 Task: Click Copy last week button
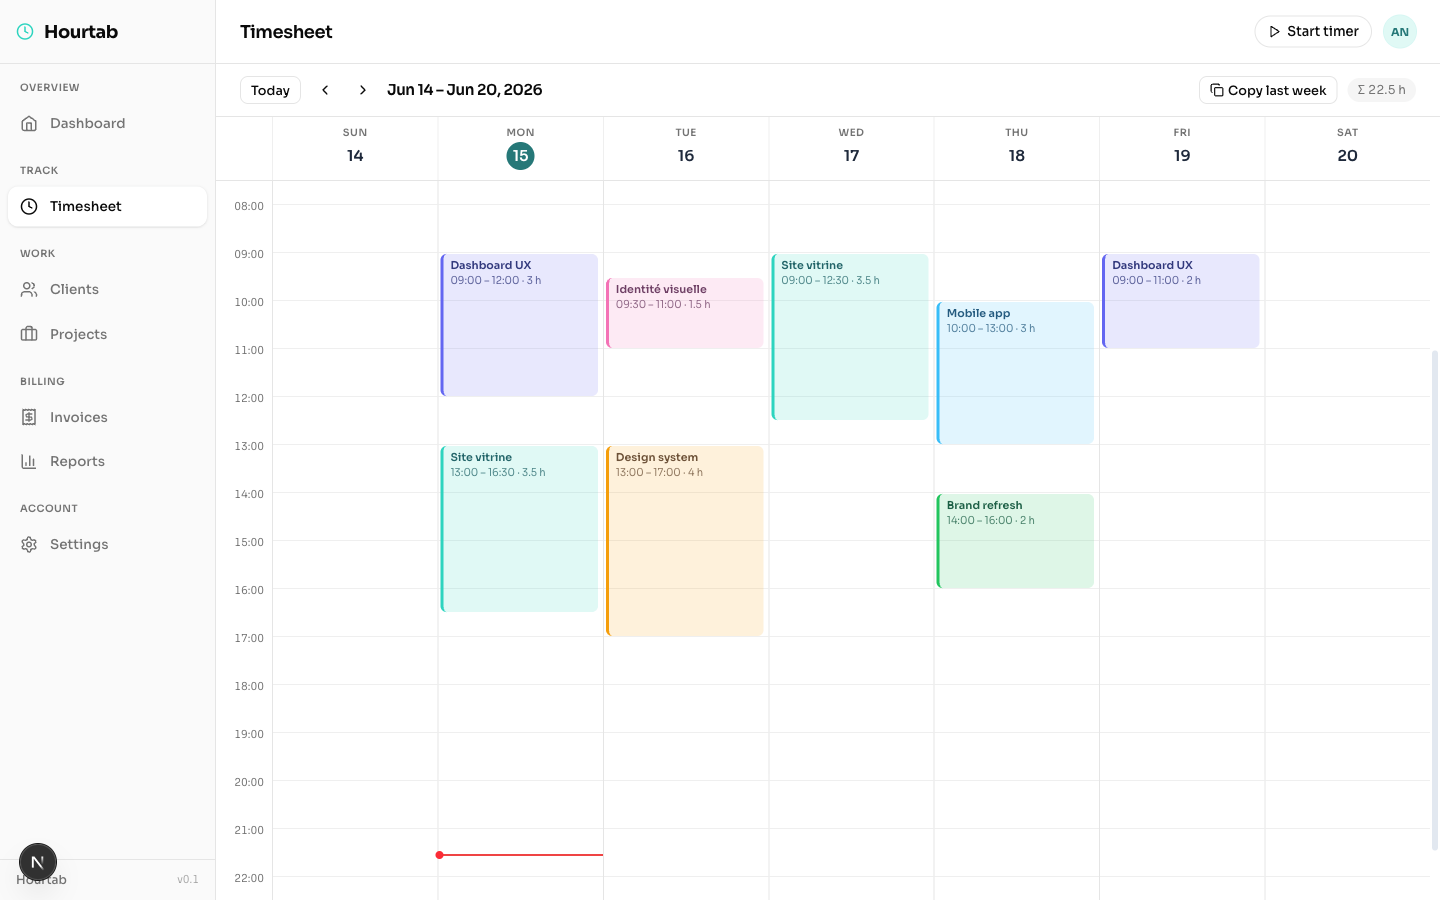tap(1268, 90)
